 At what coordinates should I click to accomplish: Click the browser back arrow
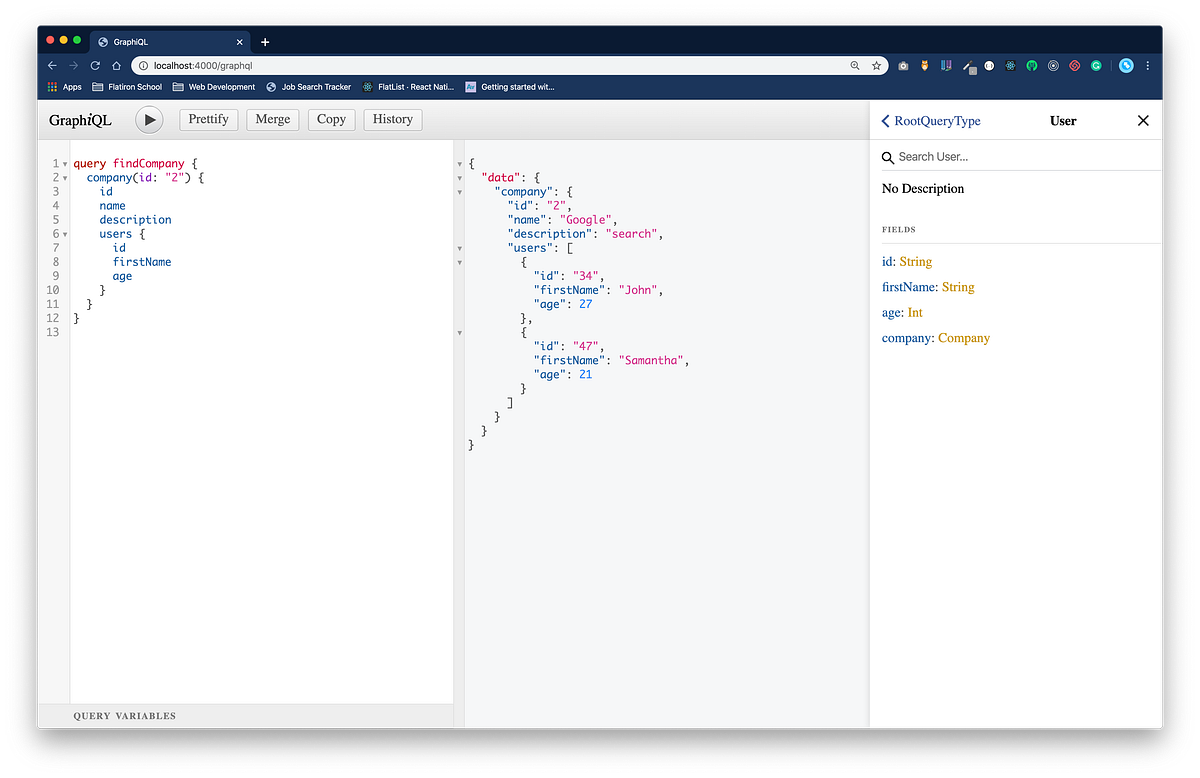point(52,65)
